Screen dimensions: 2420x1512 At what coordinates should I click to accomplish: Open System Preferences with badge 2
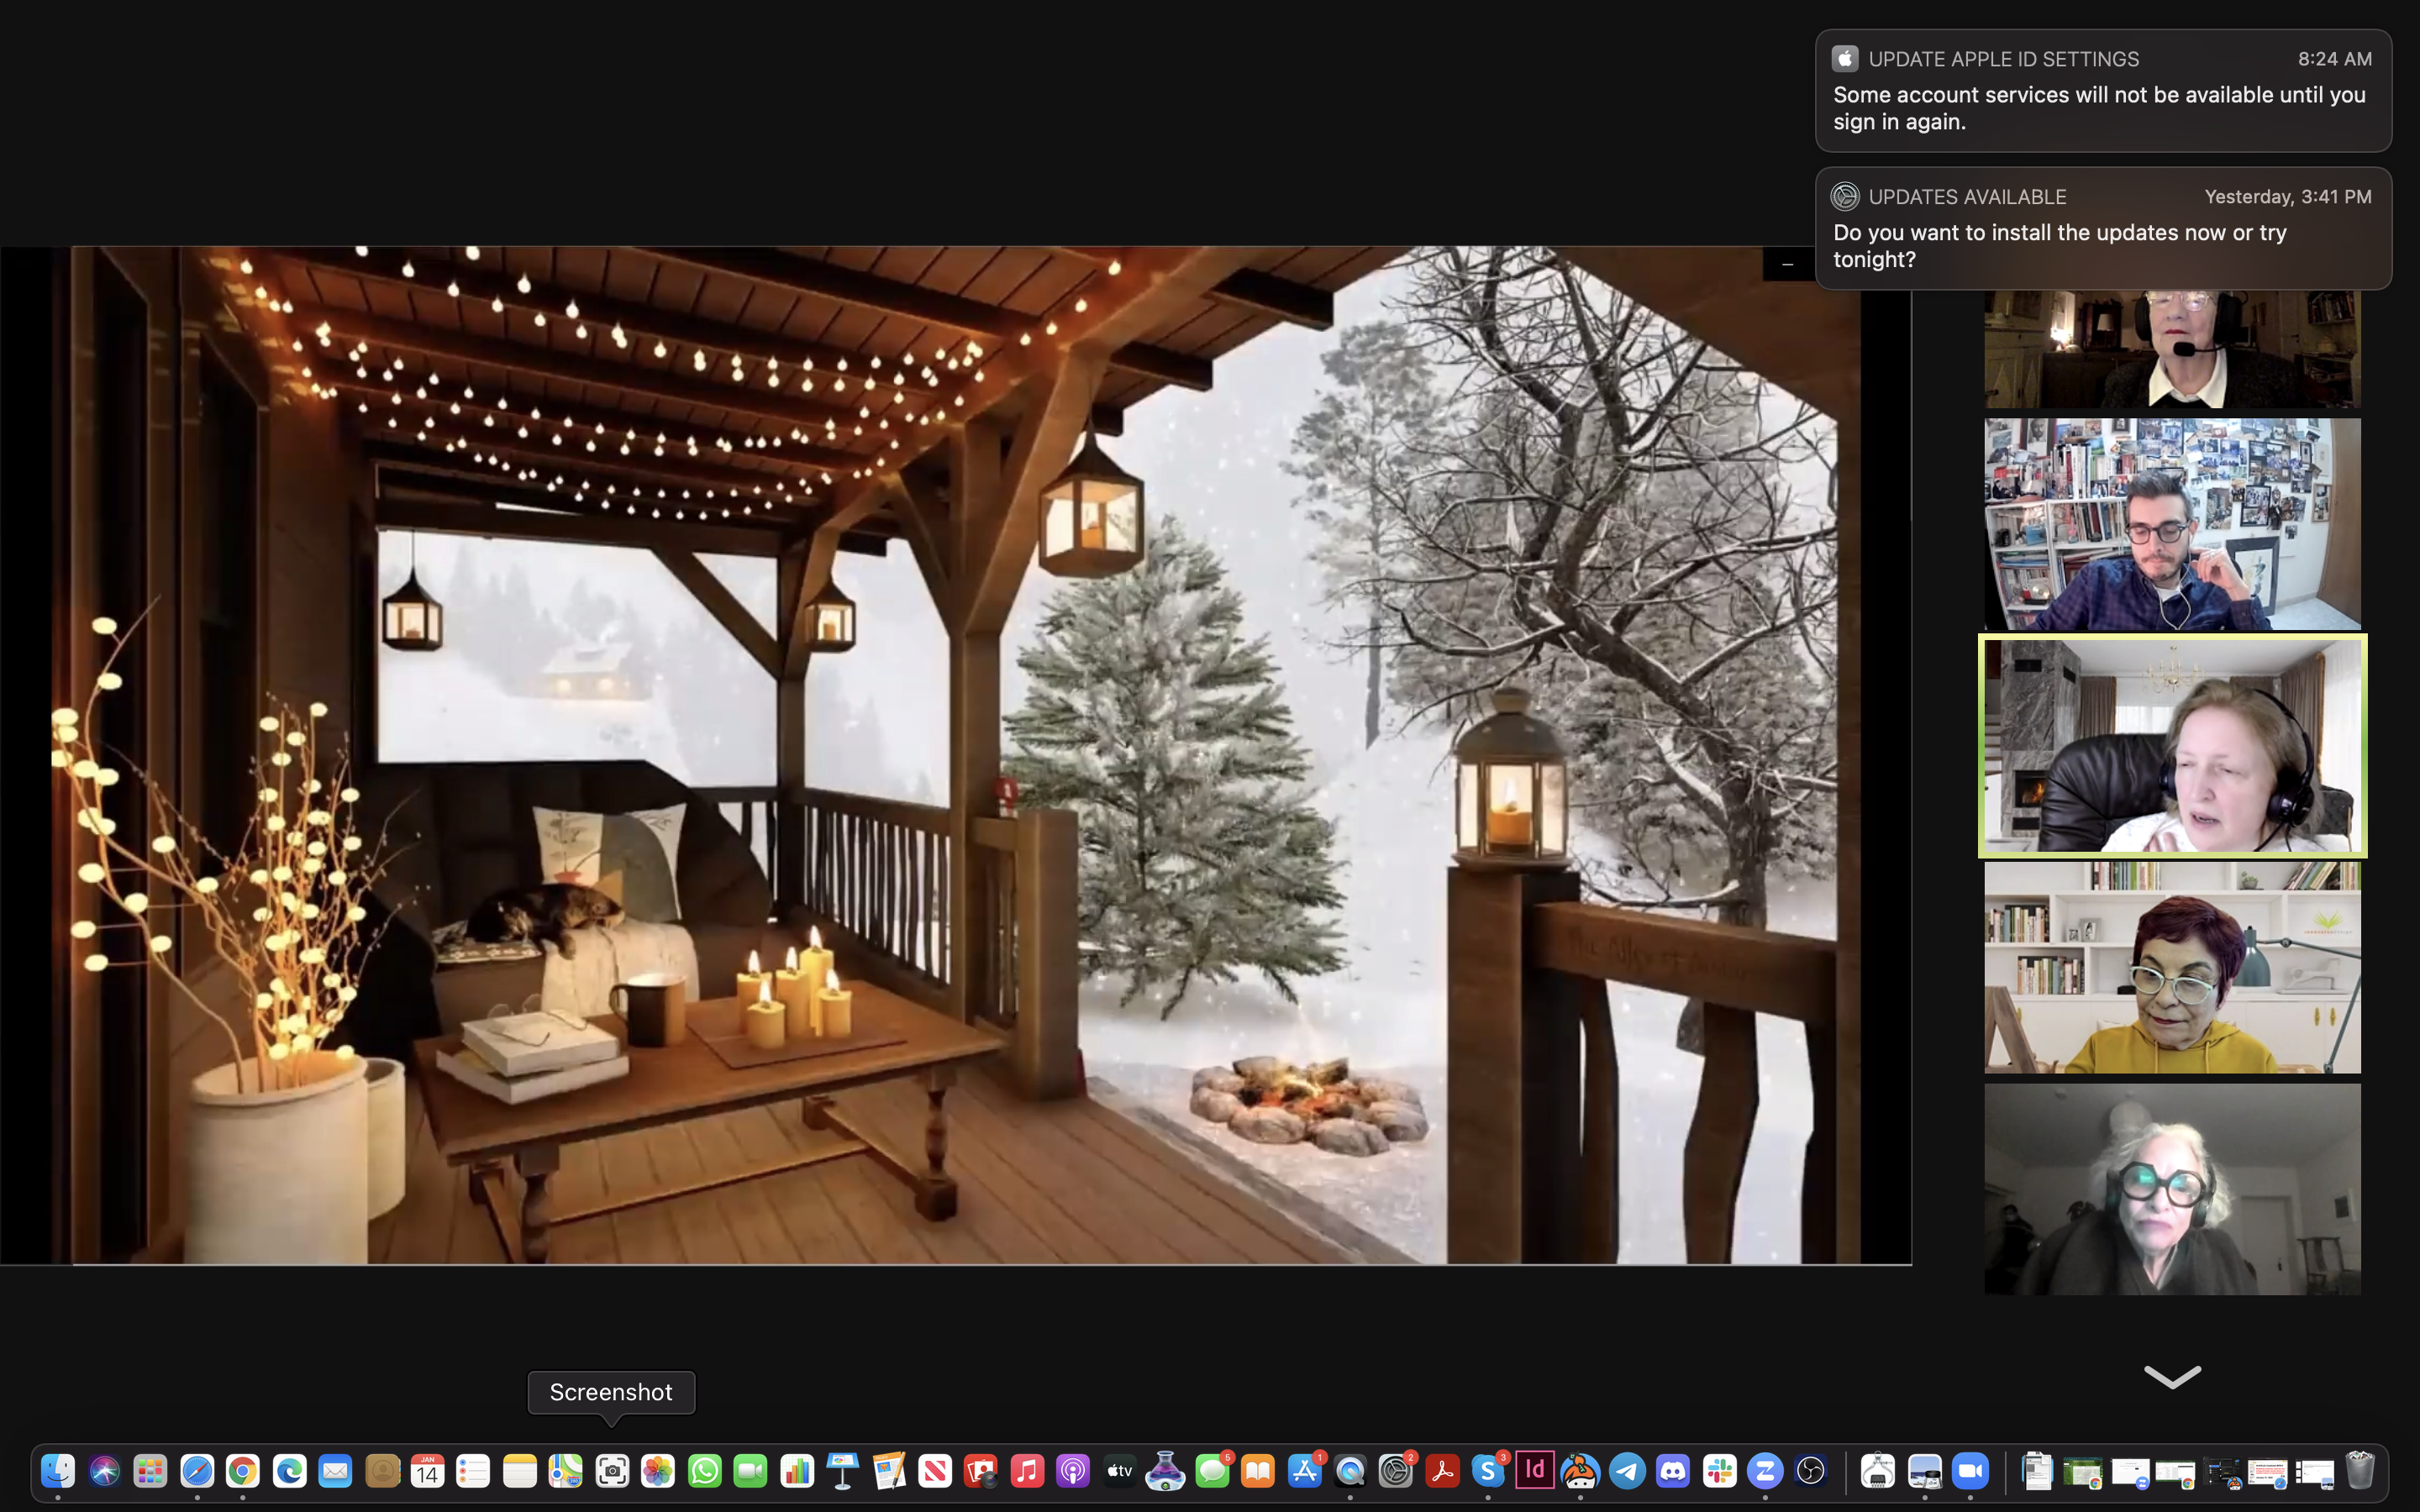1395,1471
